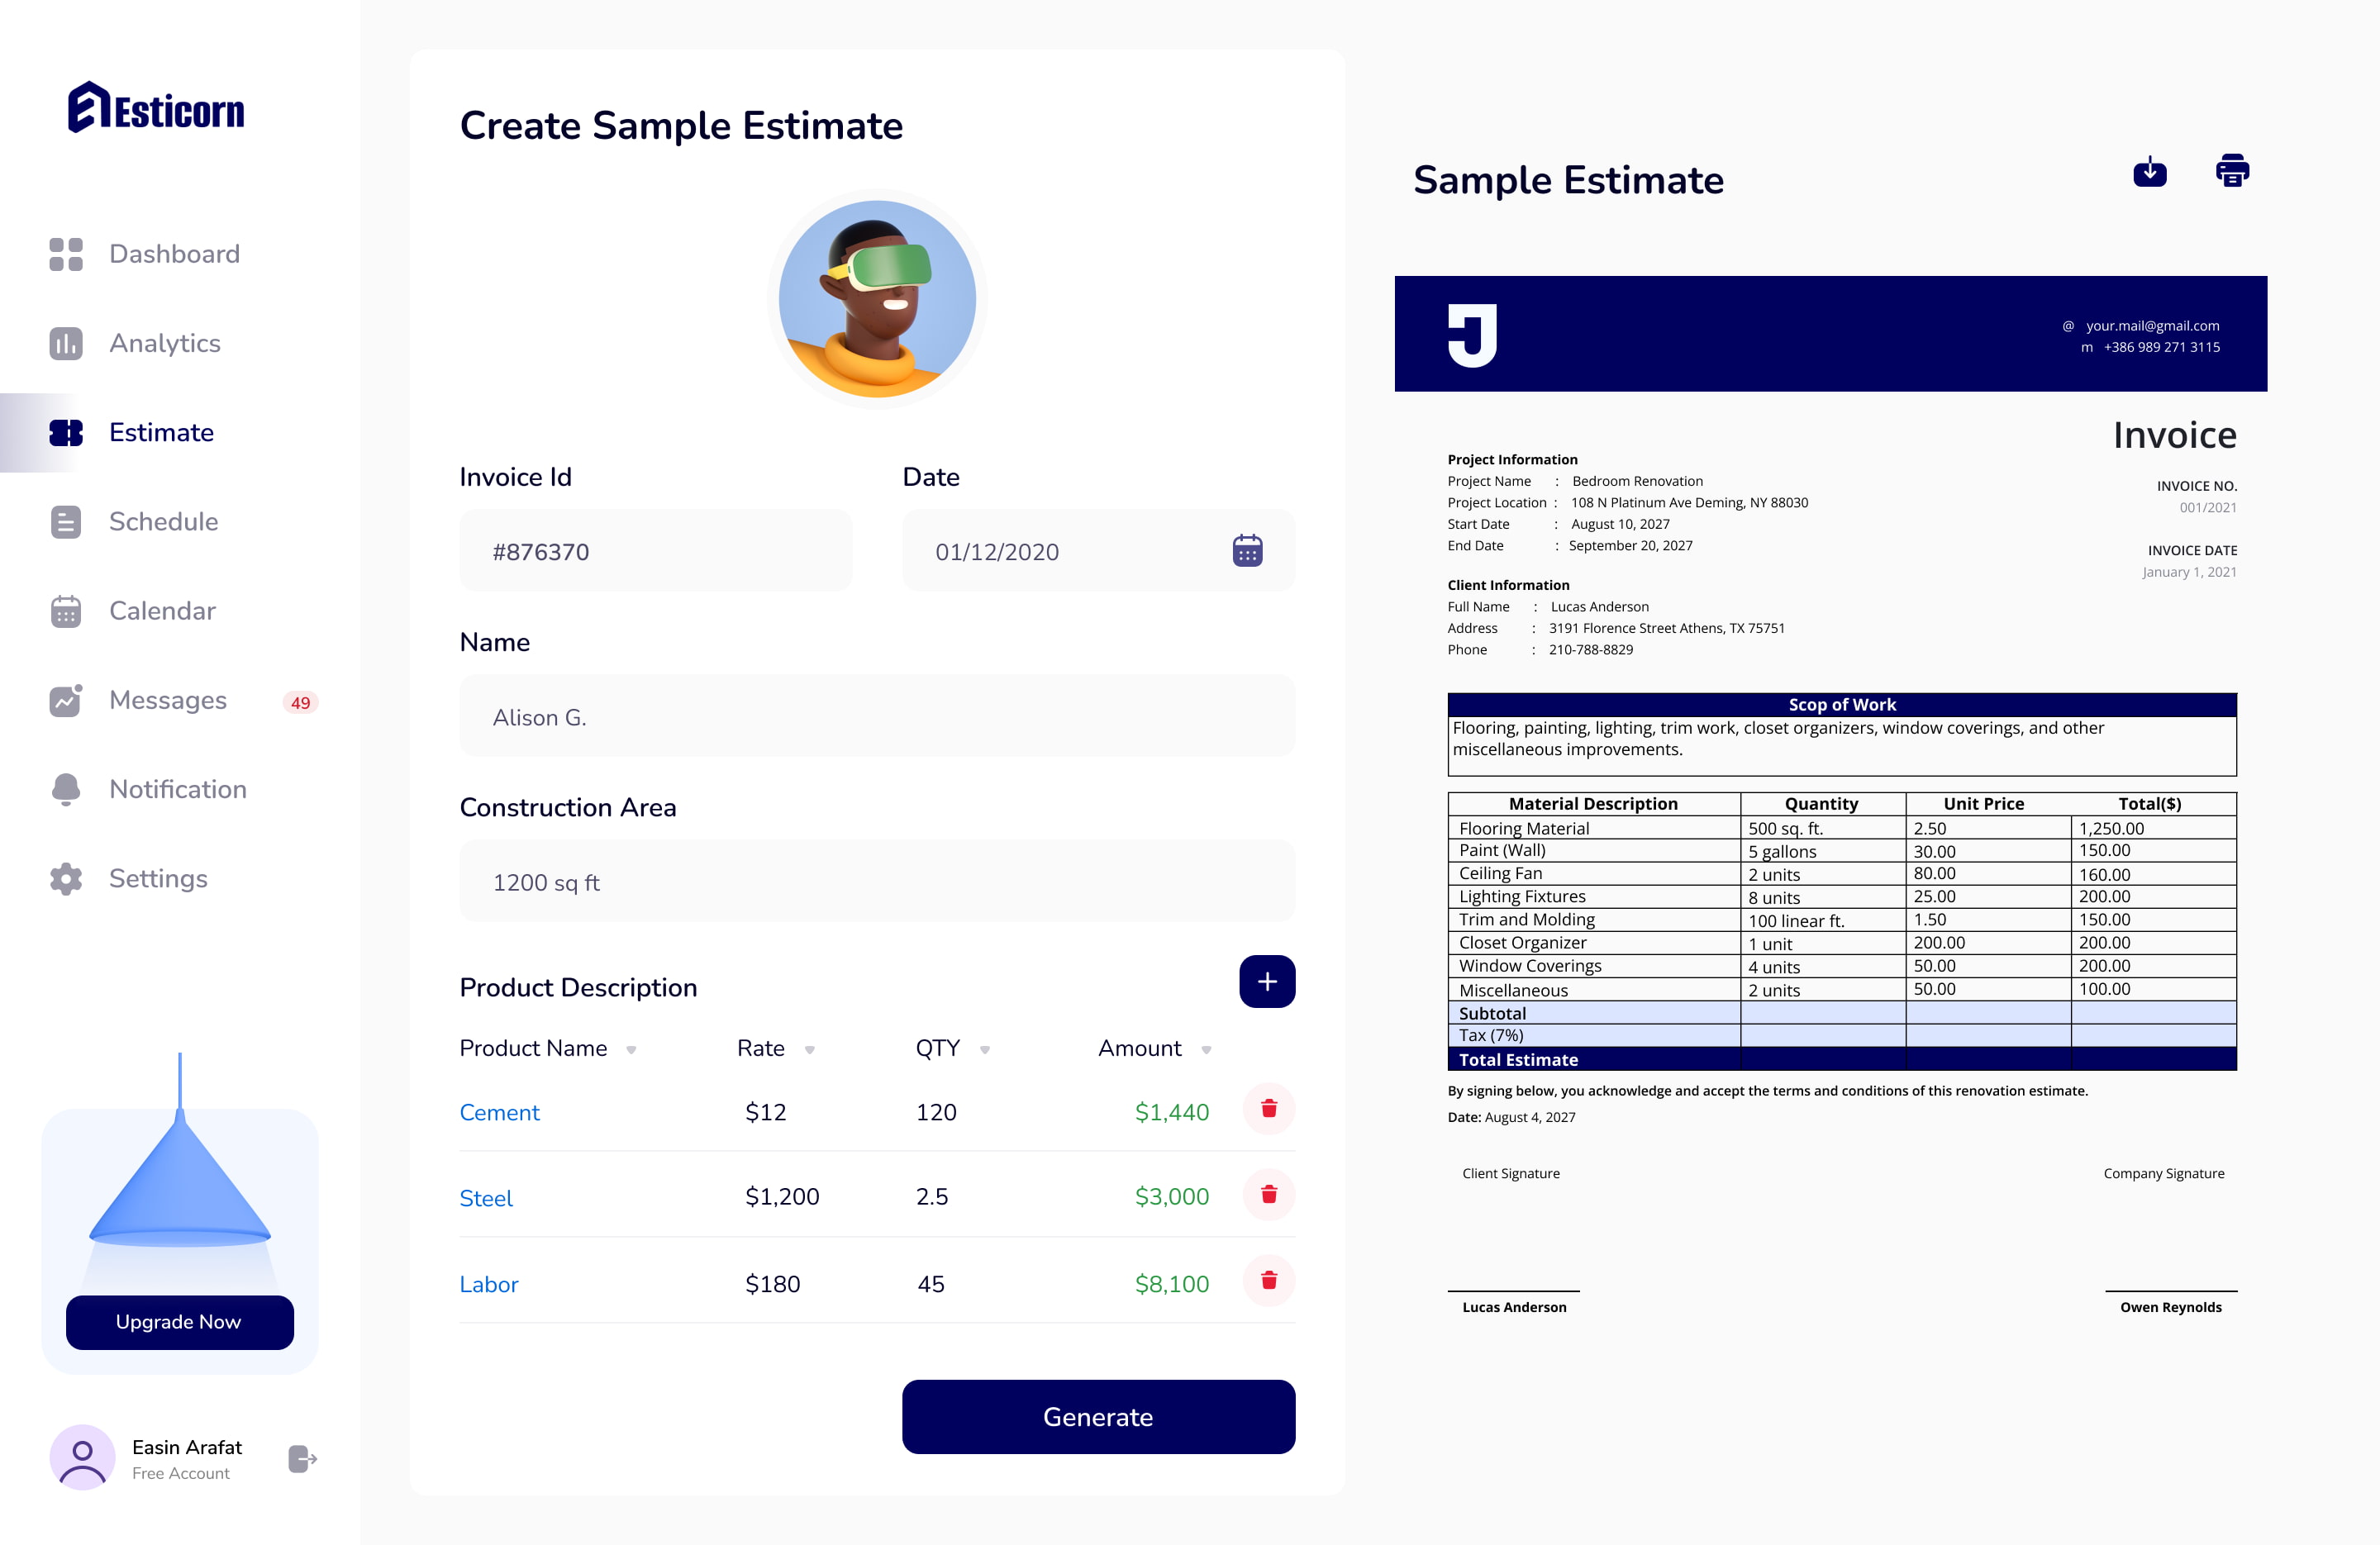
Task: Delete the Steel product row
Action: tap(1268, 1195)
